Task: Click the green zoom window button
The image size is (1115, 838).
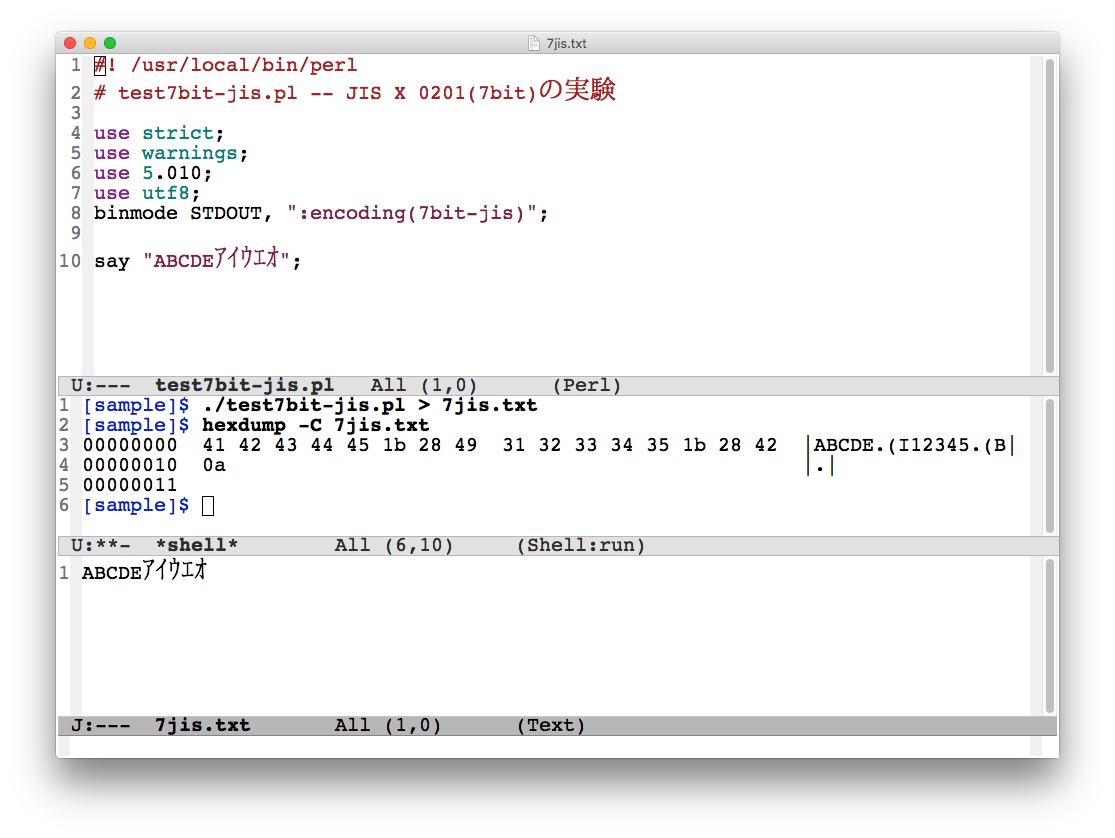Action: pyautogui.click(x=110, y=43)
